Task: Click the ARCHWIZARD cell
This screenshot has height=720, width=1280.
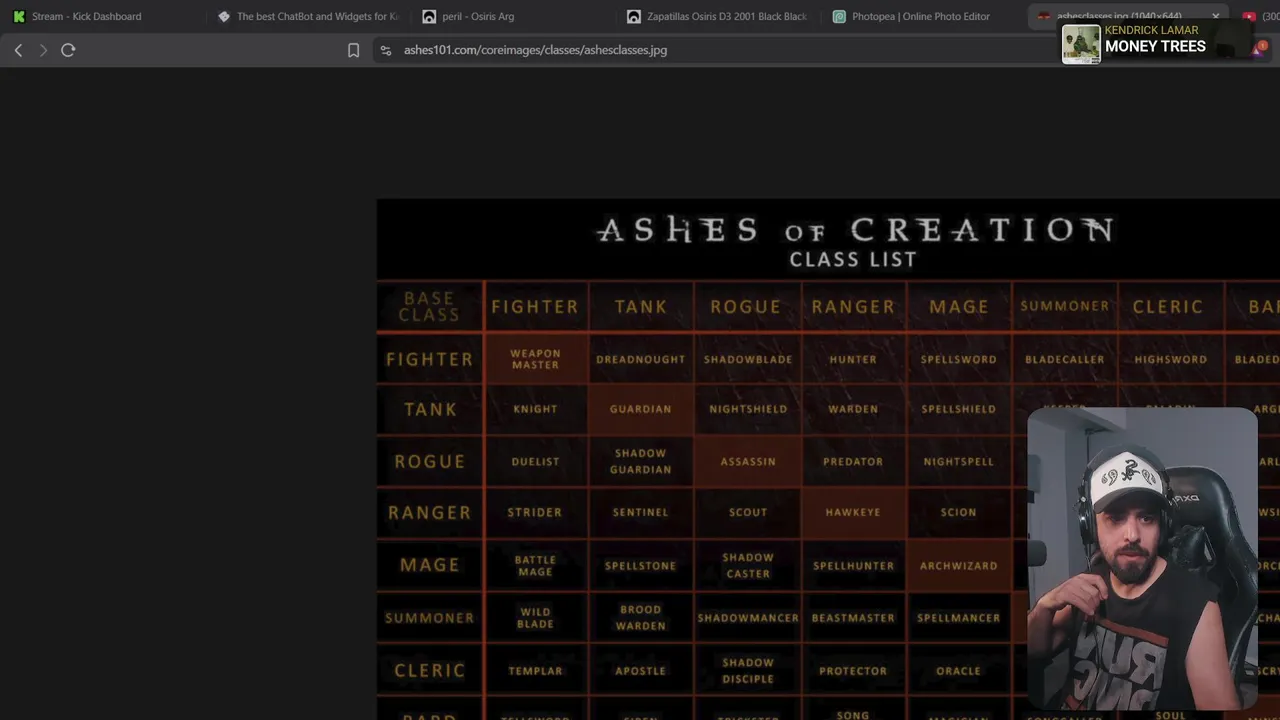Action: click(959, 565)
